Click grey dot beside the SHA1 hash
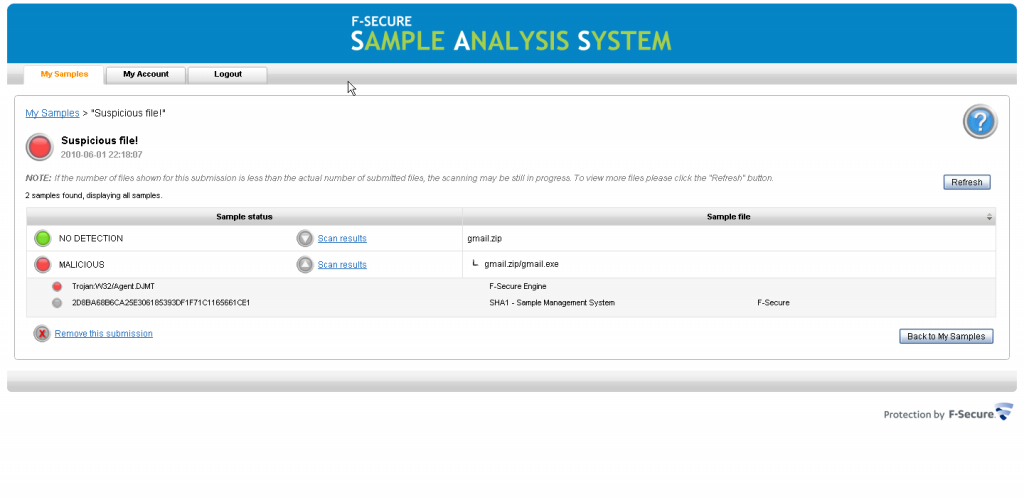This screenshot has width=1024, height=502. pyautogui.click(x=57, y=303)
